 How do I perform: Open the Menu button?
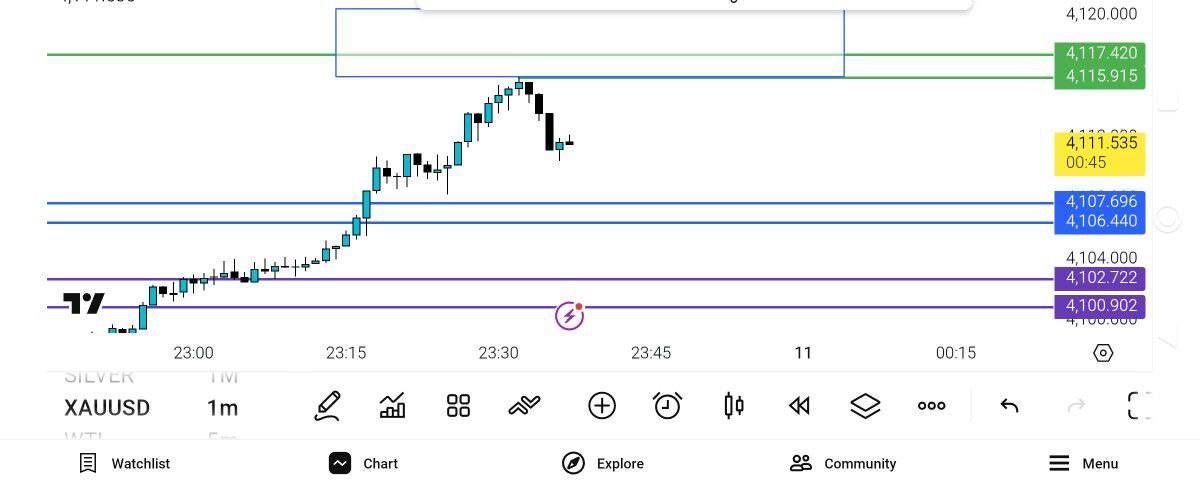point(1083,463)
